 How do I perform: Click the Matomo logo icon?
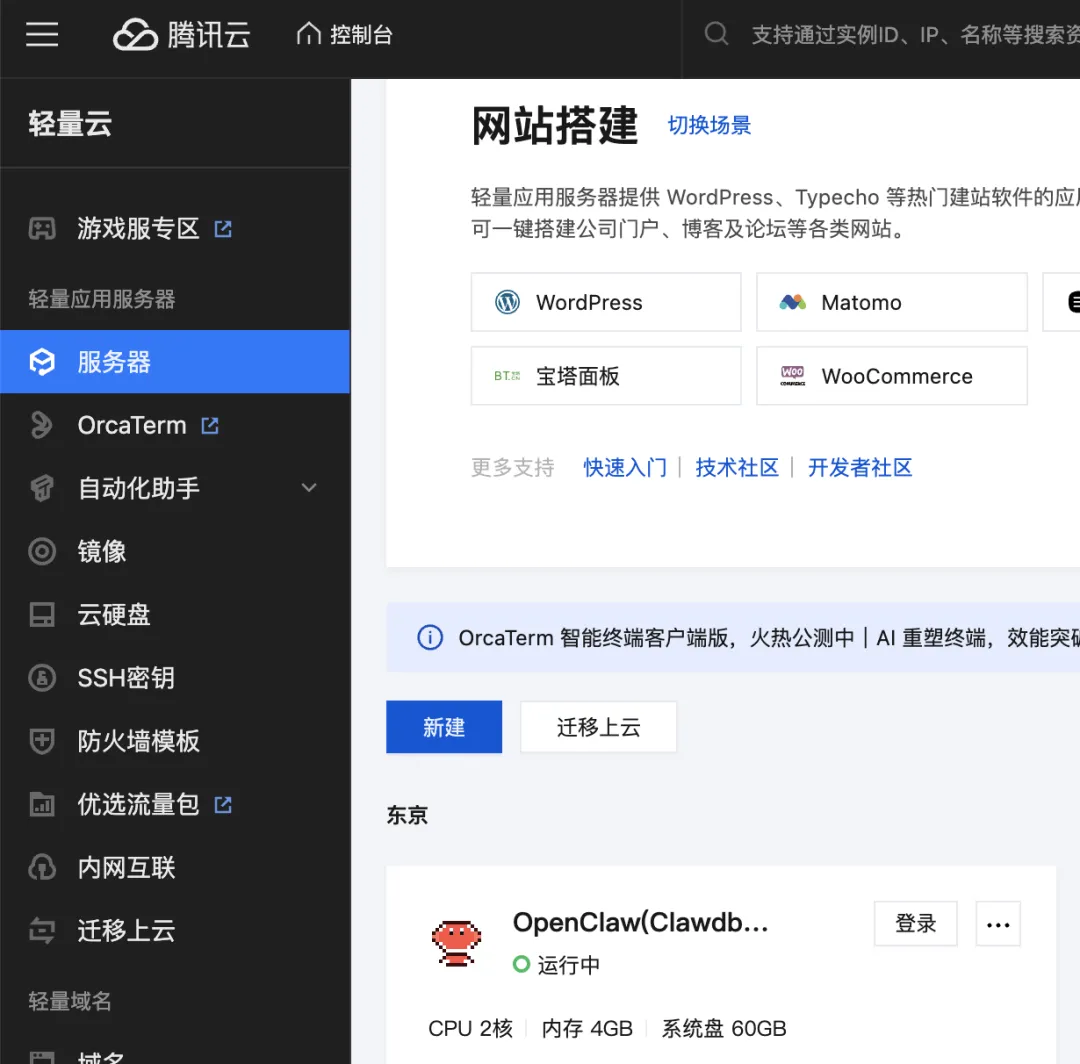(793, 302)
